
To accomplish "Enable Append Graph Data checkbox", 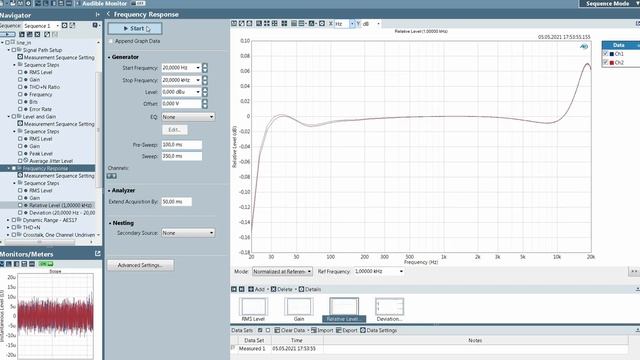I will pyautogui.click(x=111, y=41).
